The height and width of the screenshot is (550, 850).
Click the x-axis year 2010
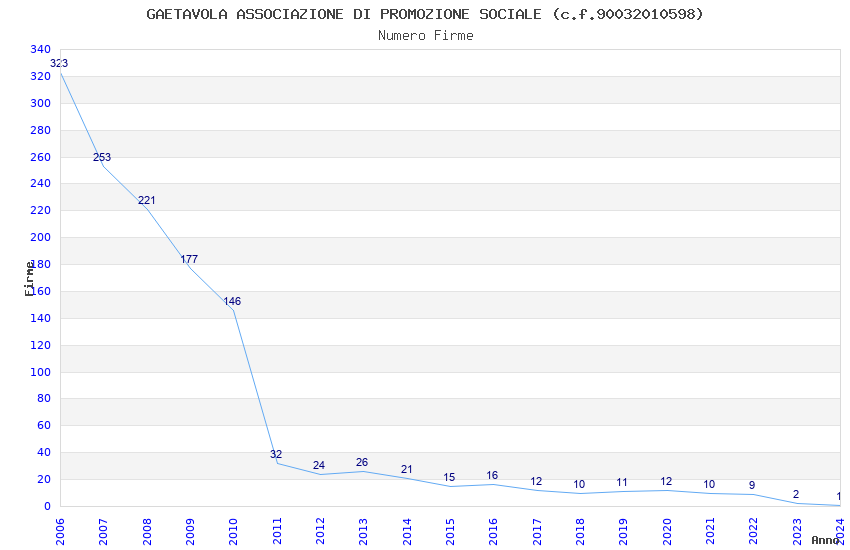point(233,532)
